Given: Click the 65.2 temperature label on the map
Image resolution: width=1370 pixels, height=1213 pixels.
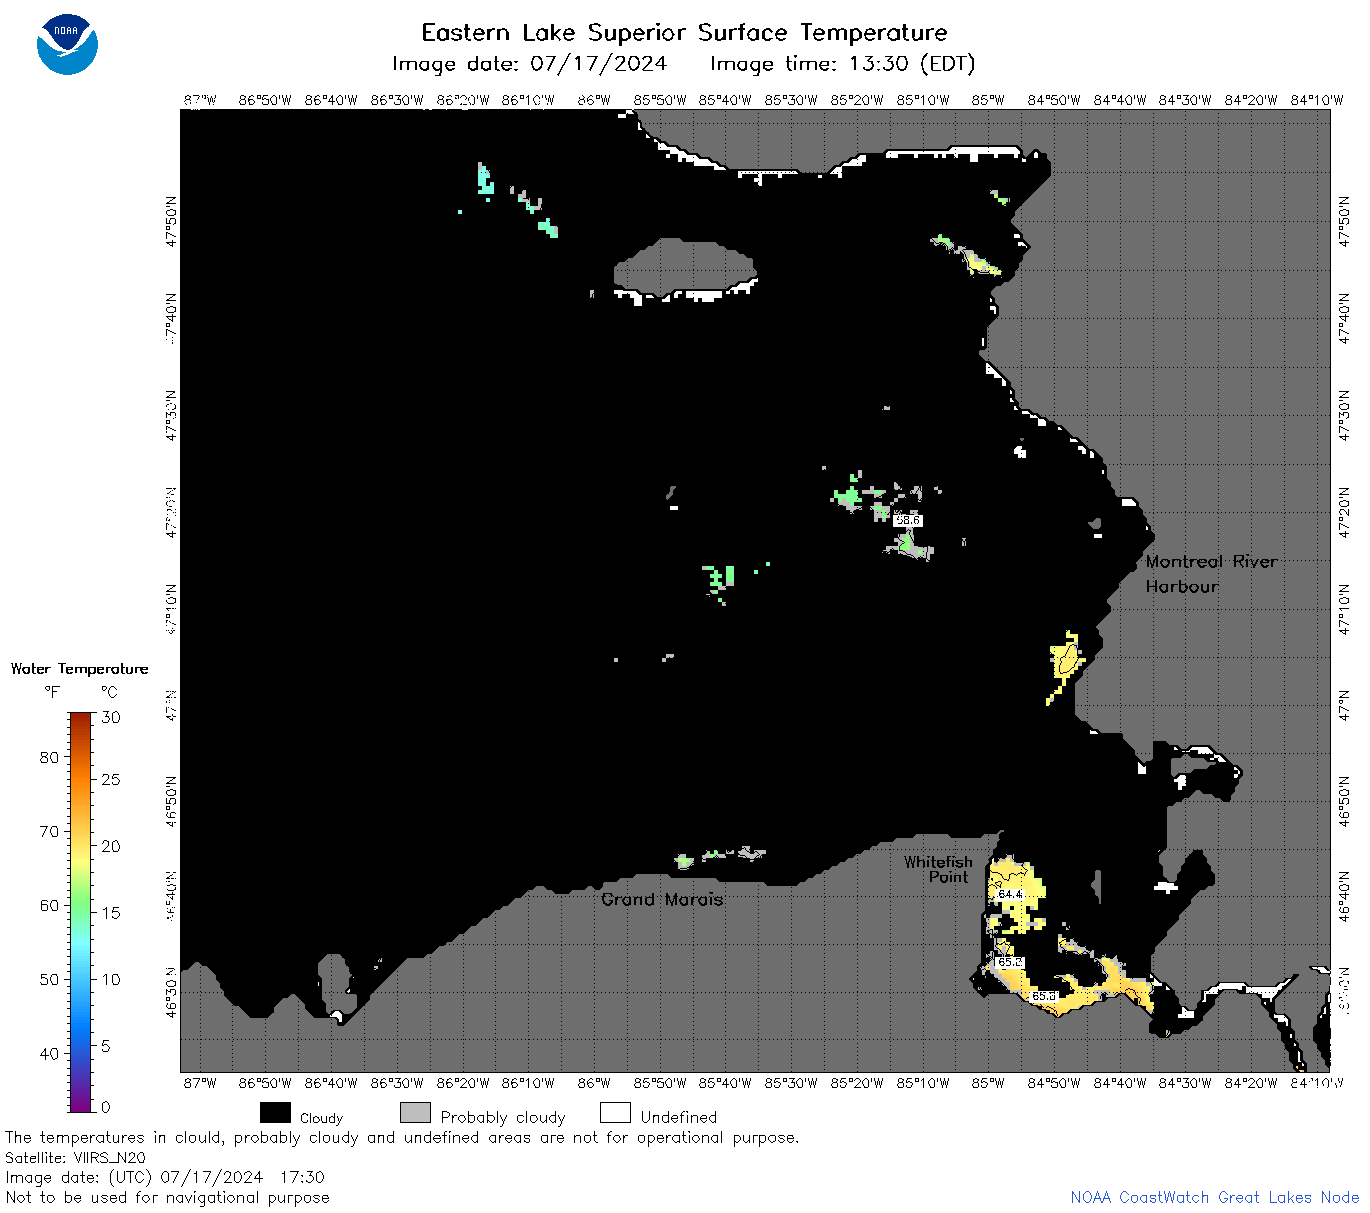Looking at the screenshot, I should tap(1010, 962).
